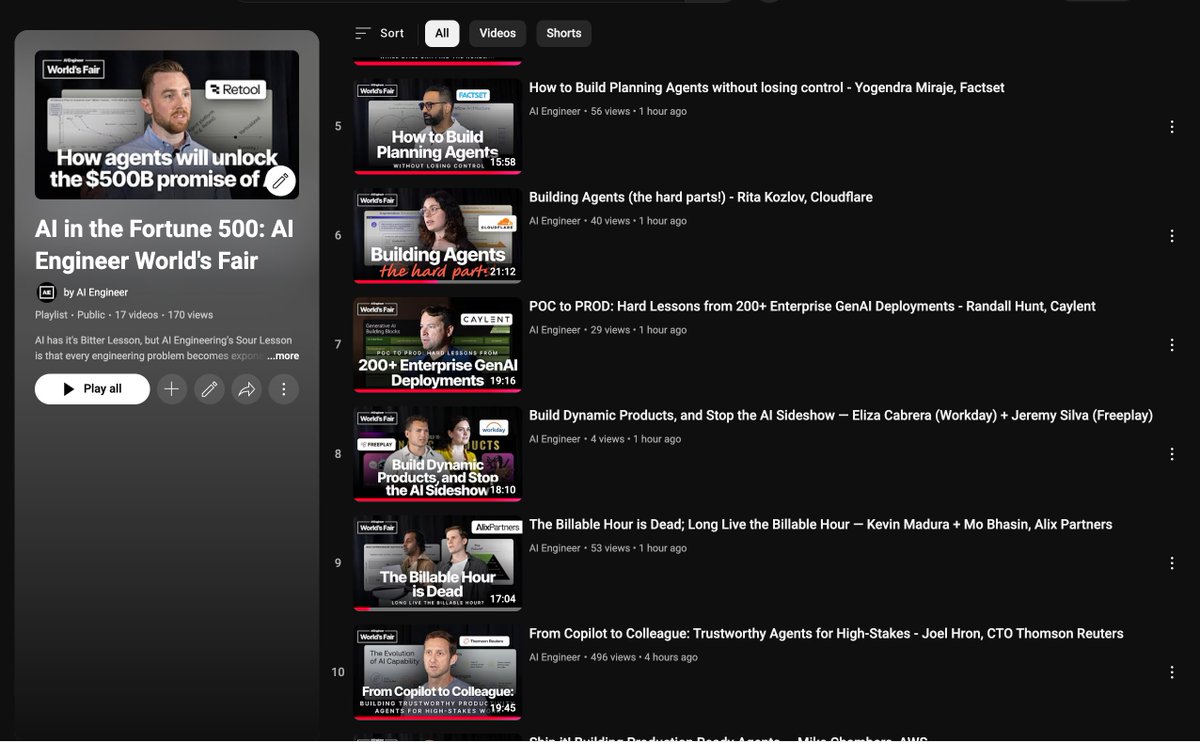Open options menu for POC to PROD video
This screenshot has width=1200, height=742.
[x=1172, y=345]
